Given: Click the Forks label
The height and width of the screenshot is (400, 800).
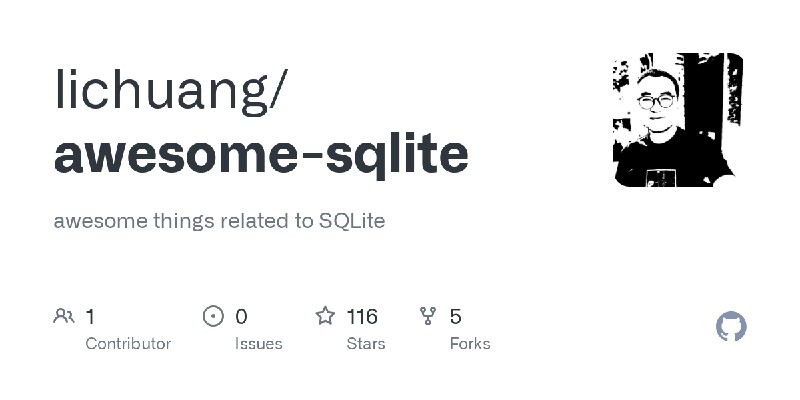Looking at the screenshot, I should [x=470, y=343].
